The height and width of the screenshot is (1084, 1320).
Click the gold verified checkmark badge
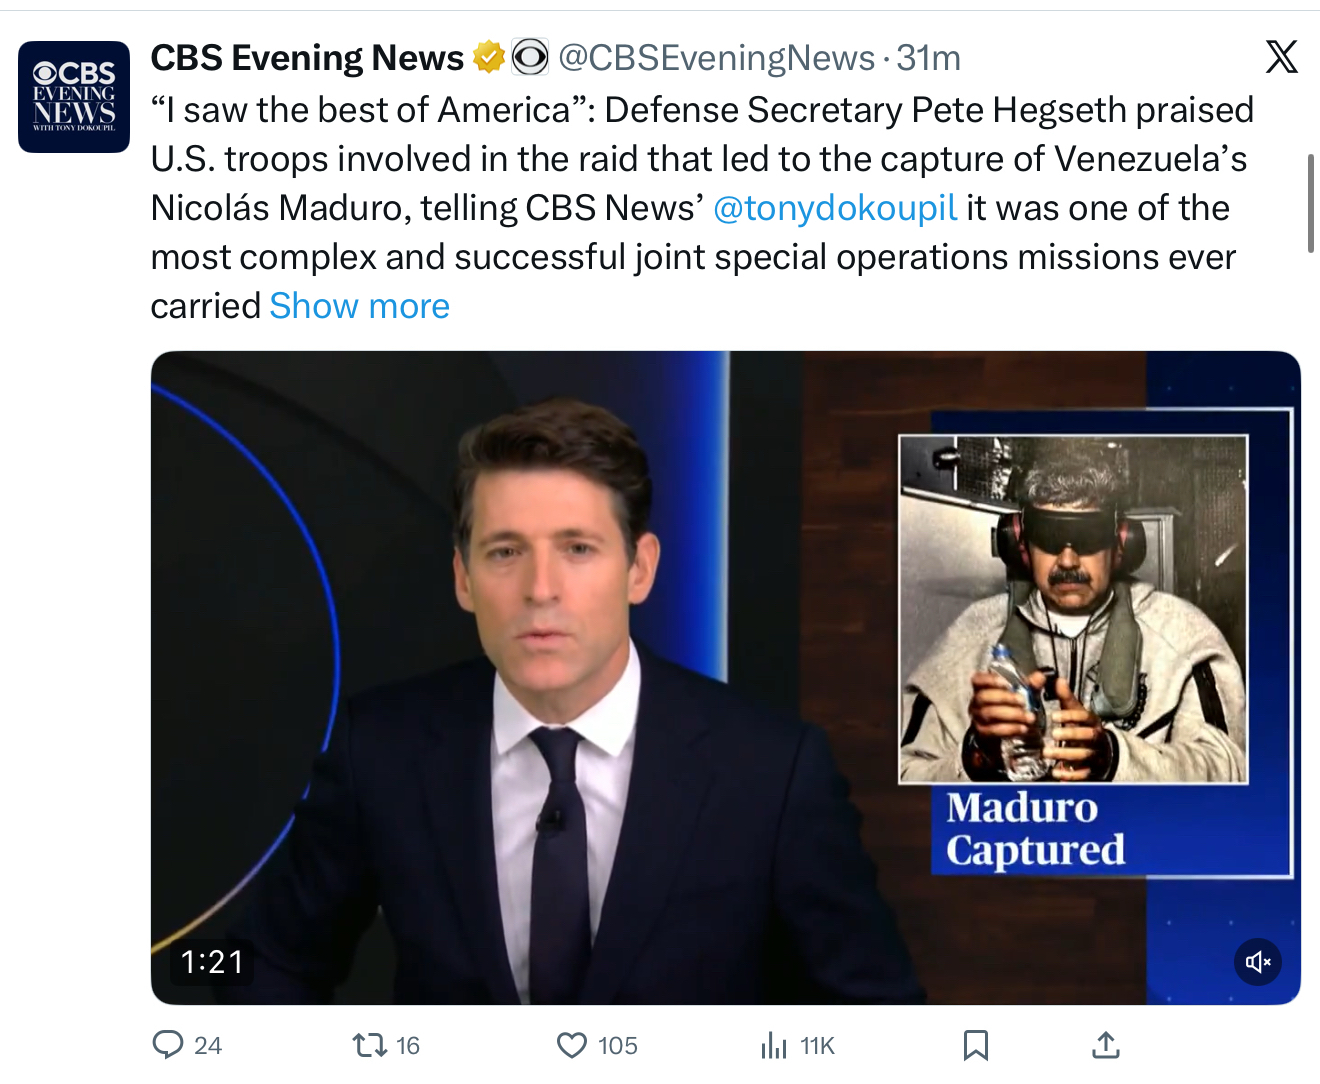[x=488, y=58]
